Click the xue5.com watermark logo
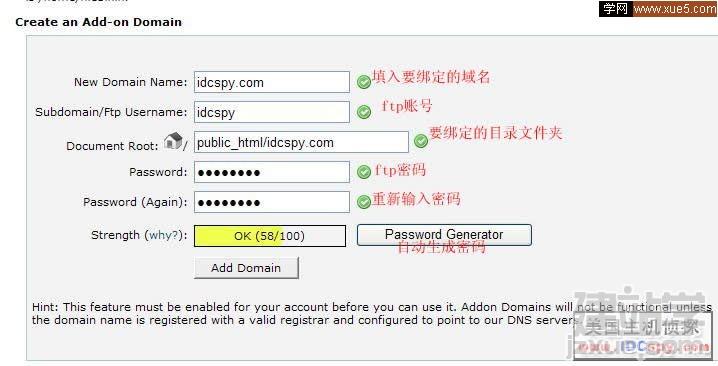This screenshot has width=718, height=366. click(x=658, y=9)
